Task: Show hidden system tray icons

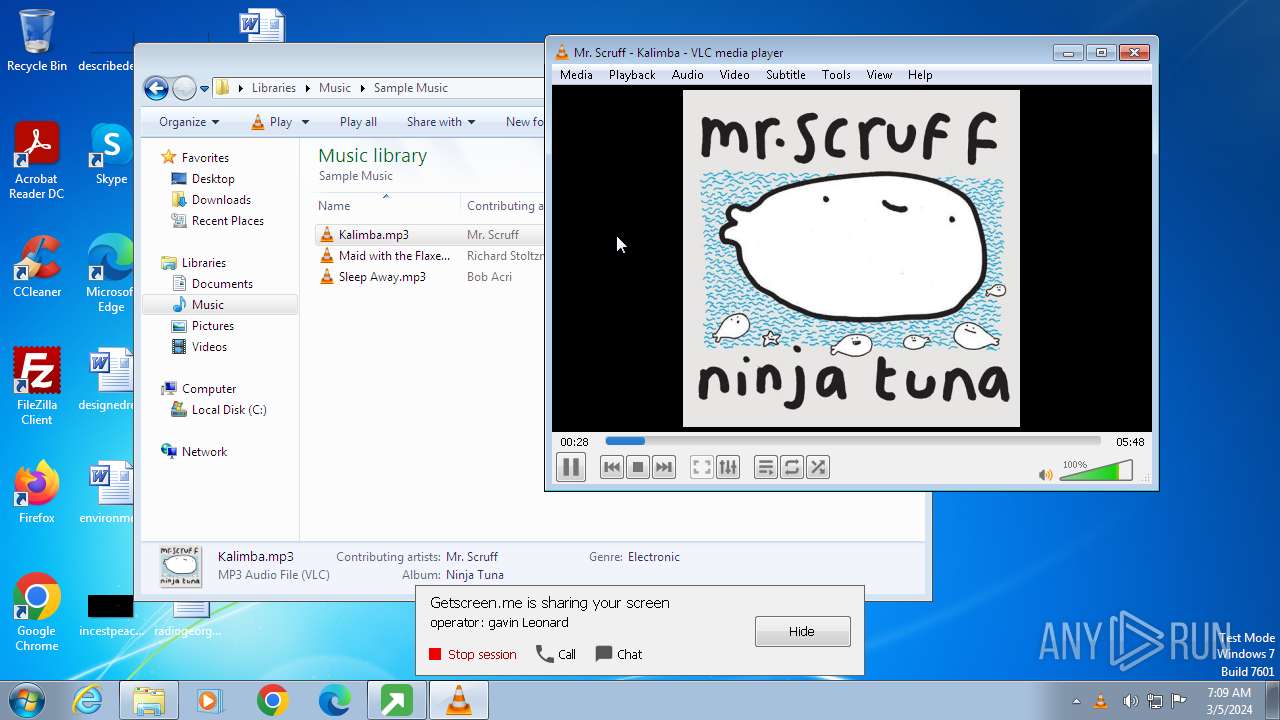Action: click(1076, 701)
